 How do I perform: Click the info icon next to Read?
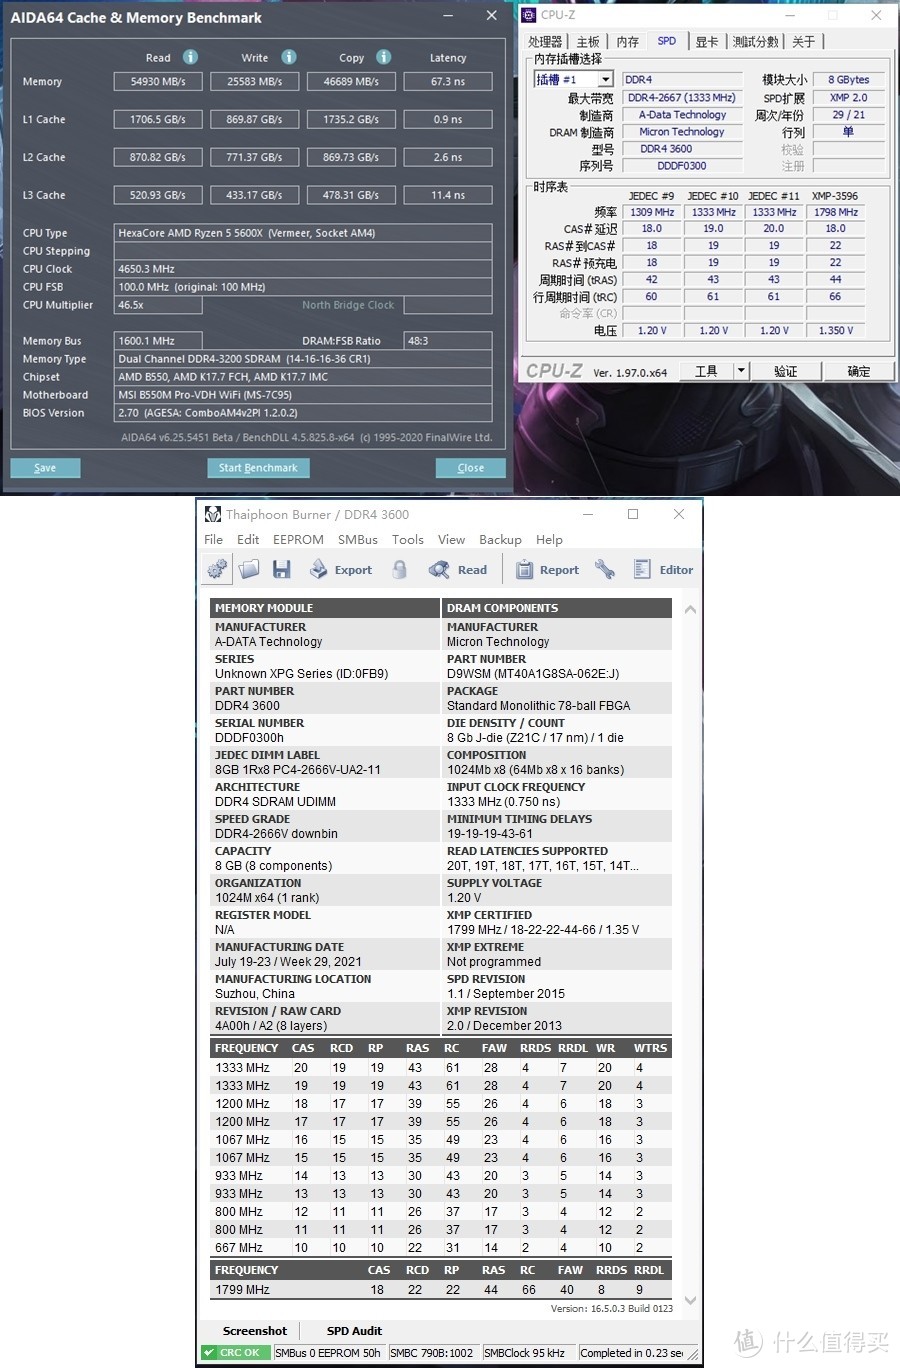[190, 57]
